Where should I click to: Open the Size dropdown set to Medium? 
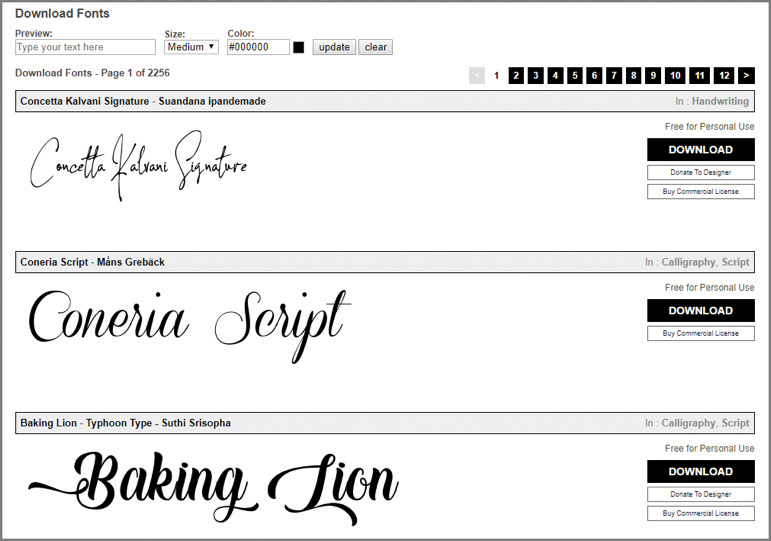[x=191, y=47]
